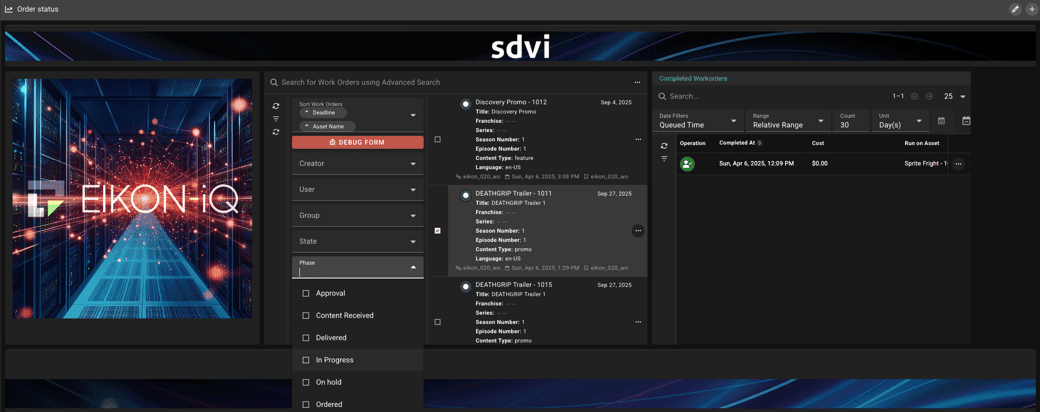Open the Date Filters Queued Time dropdown
1040x412 pixels.
click(x=697, y=120)
